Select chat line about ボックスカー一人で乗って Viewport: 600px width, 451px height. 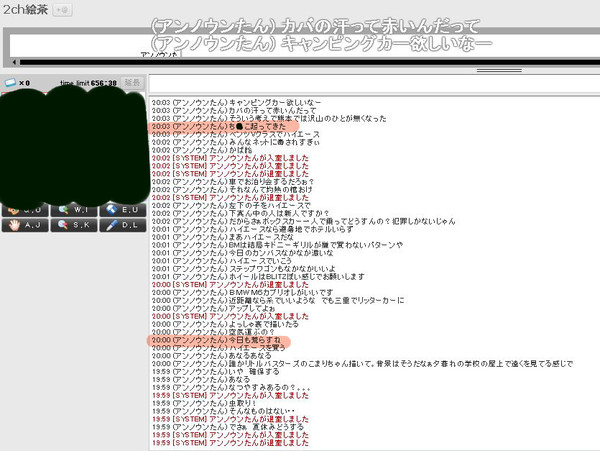click(303, 221)
